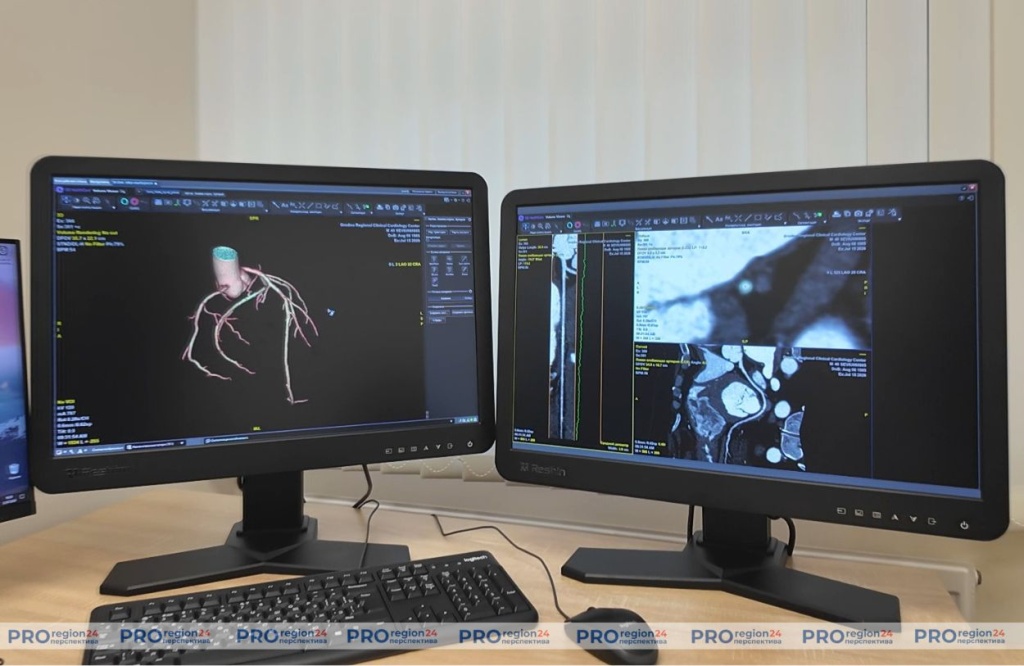1024x666 pixels.
Task: Click pink circle icon on right monitor toolbar
Action: click(578, 225)
